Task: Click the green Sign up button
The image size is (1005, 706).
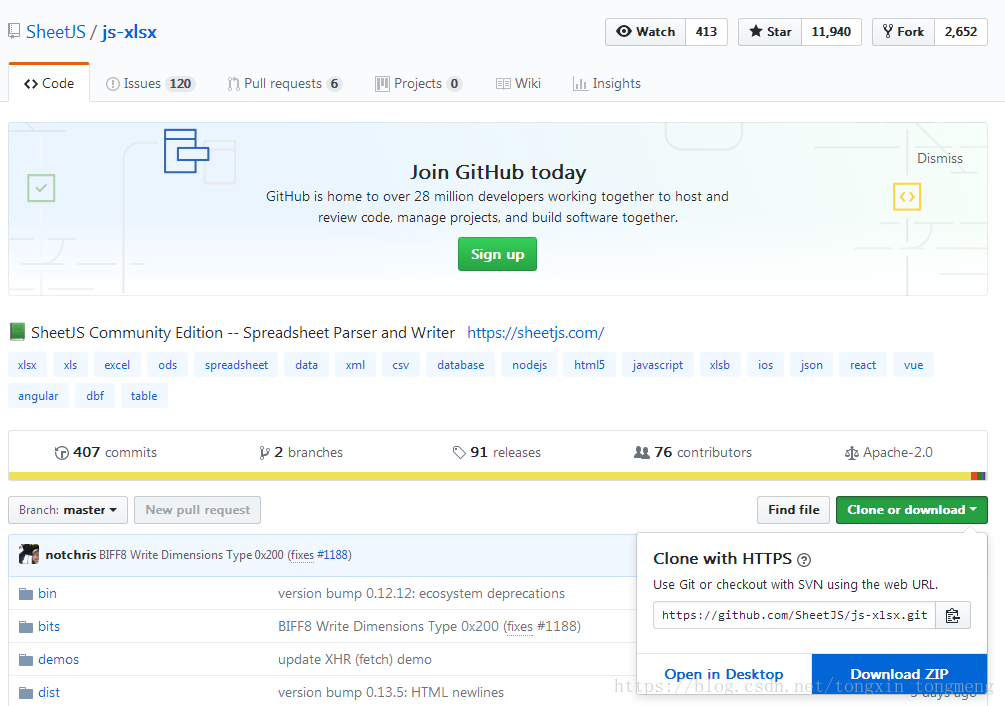Action: (497, 254)
